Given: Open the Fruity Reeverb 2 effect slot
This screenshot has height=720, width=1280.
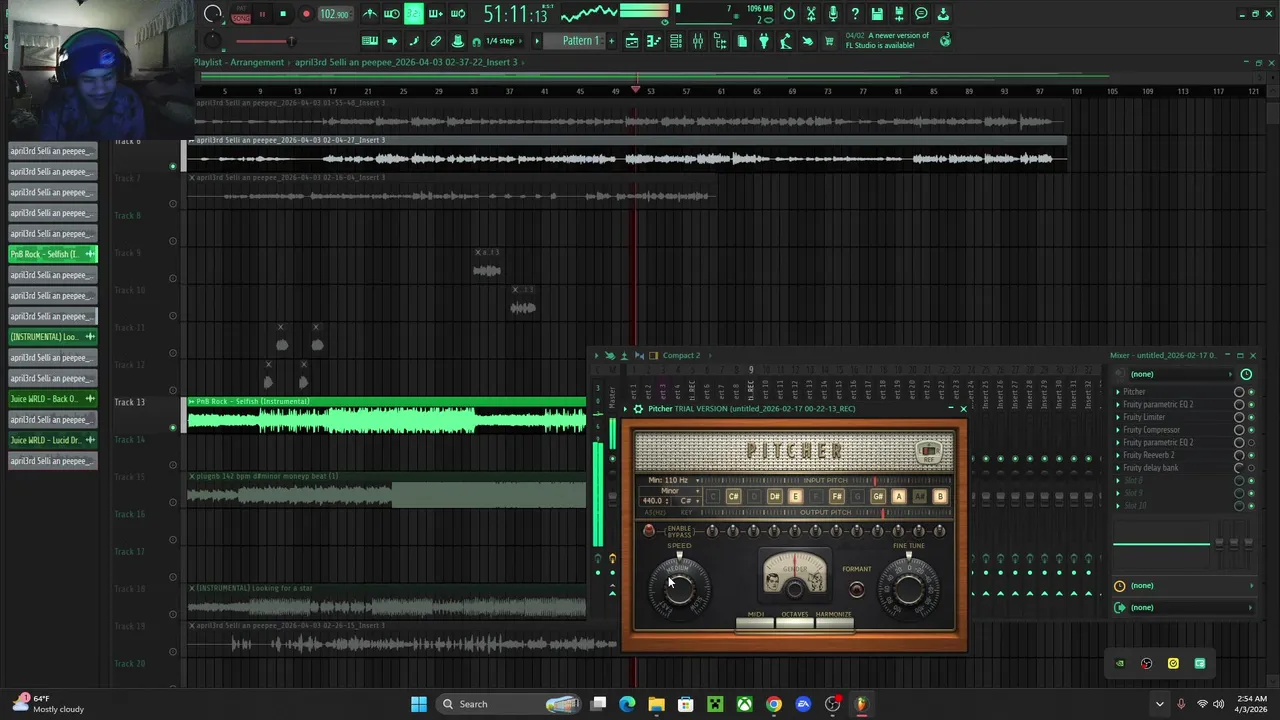Looking at the screenshot, I should point(1149,455).
